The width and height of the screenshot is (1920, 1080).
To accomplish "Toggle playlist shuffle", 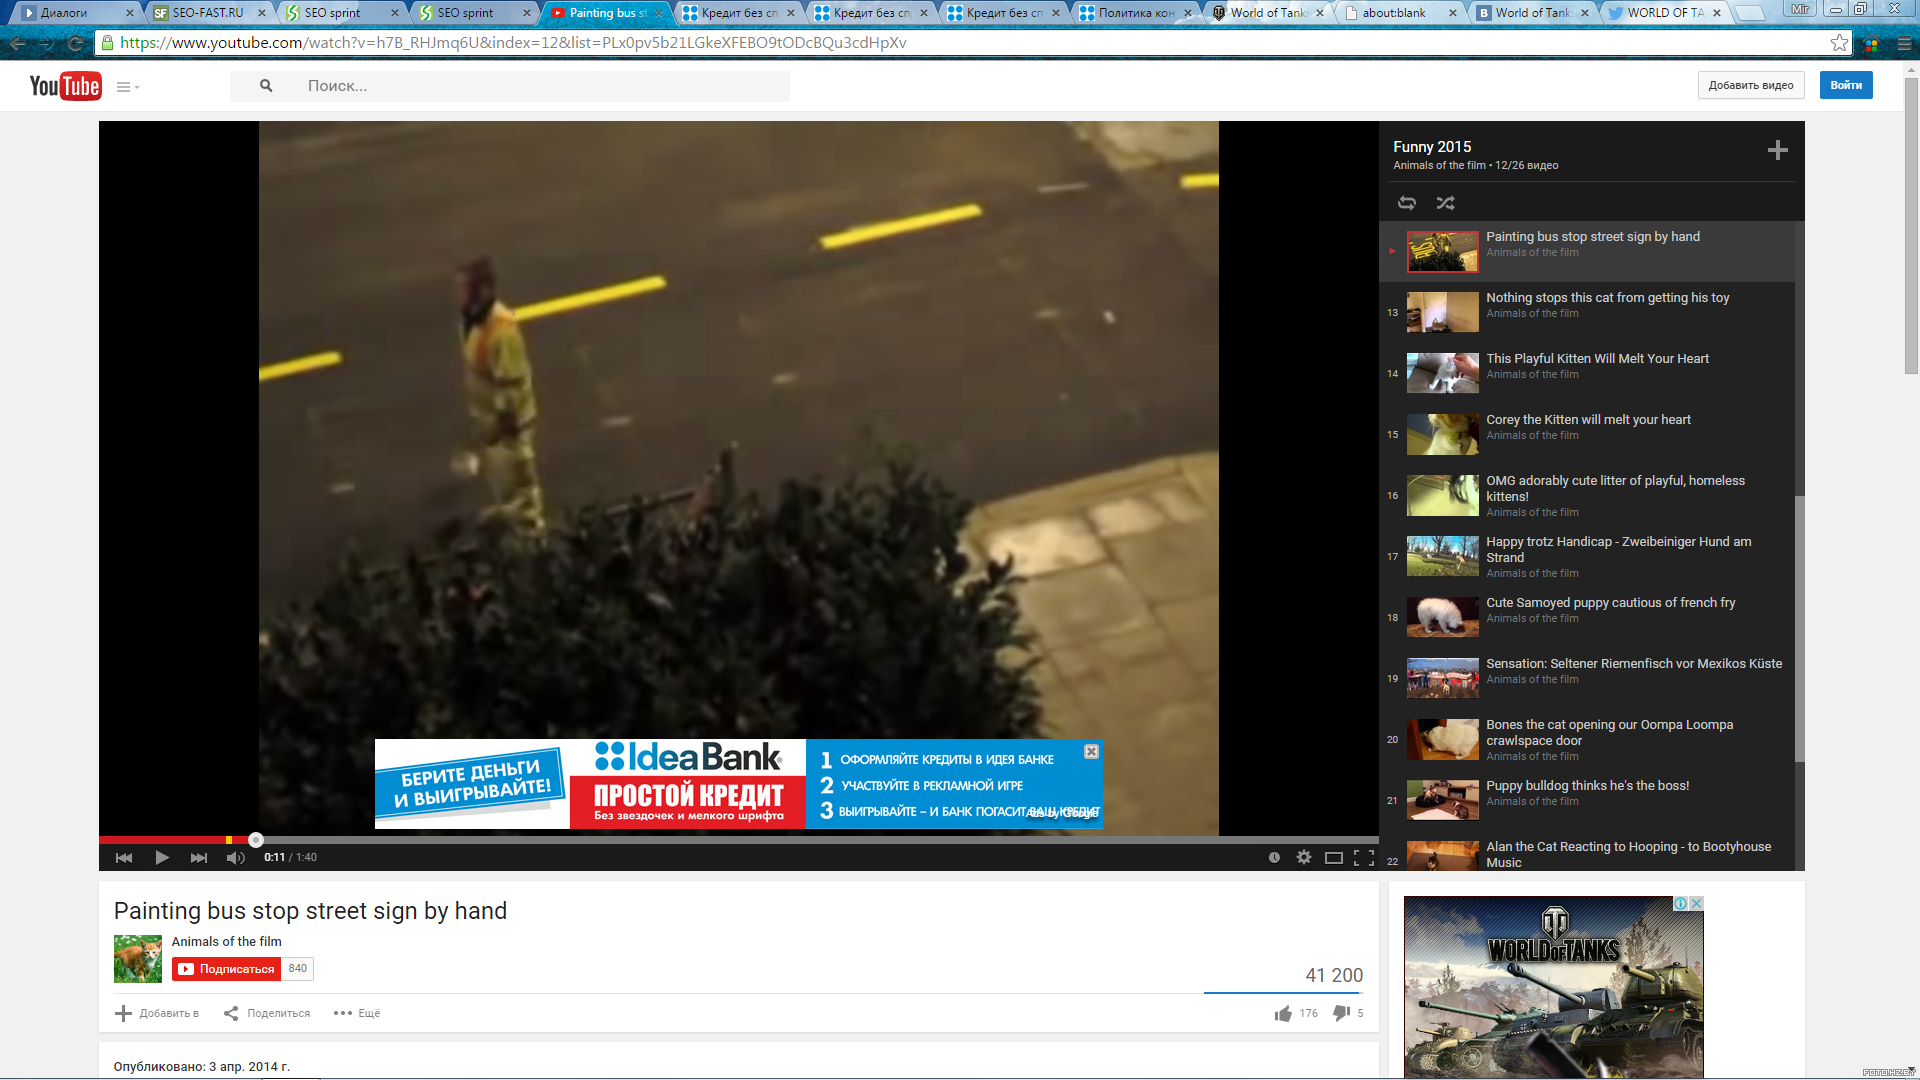I will tap(1446, 203).
